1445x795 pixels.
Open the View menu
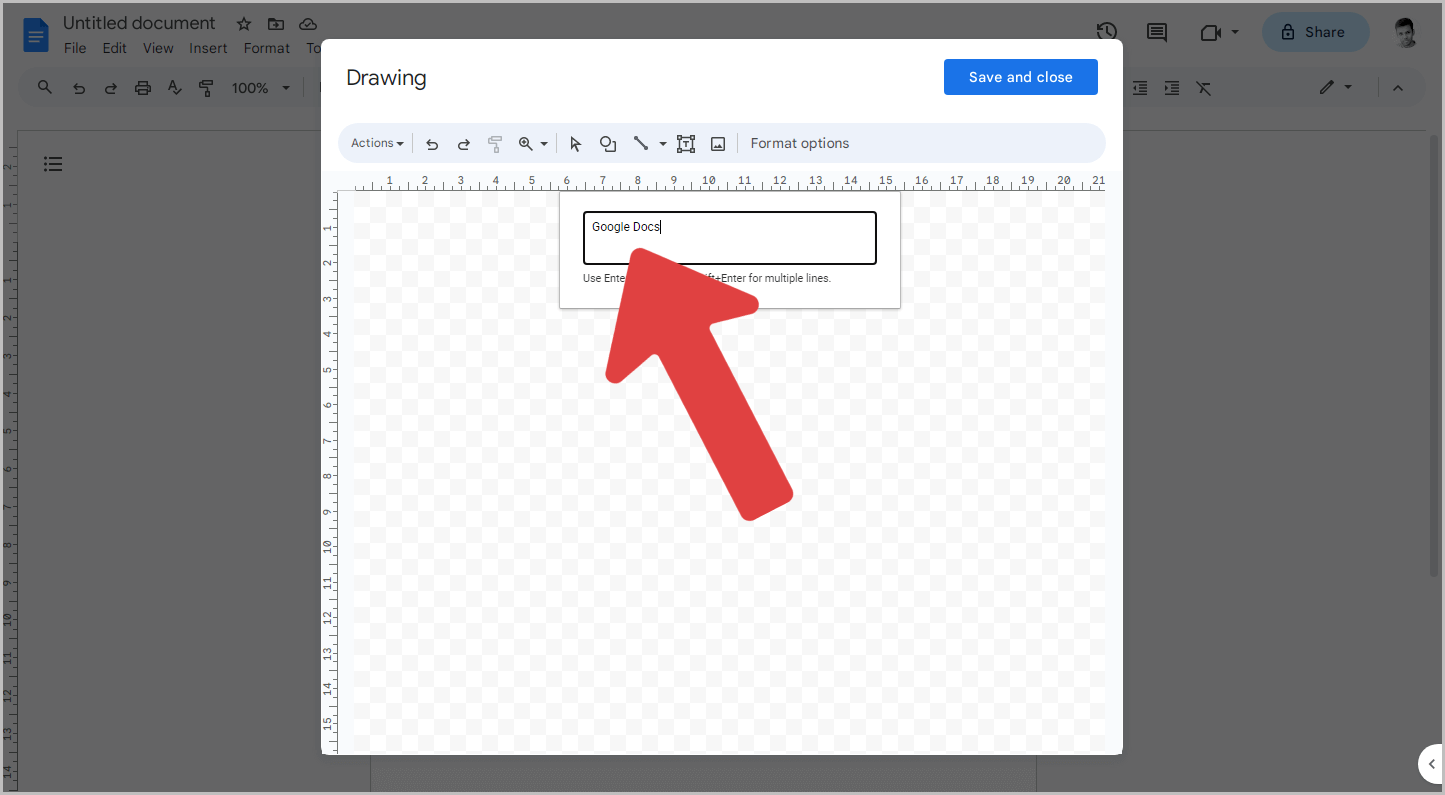point(158,48)
